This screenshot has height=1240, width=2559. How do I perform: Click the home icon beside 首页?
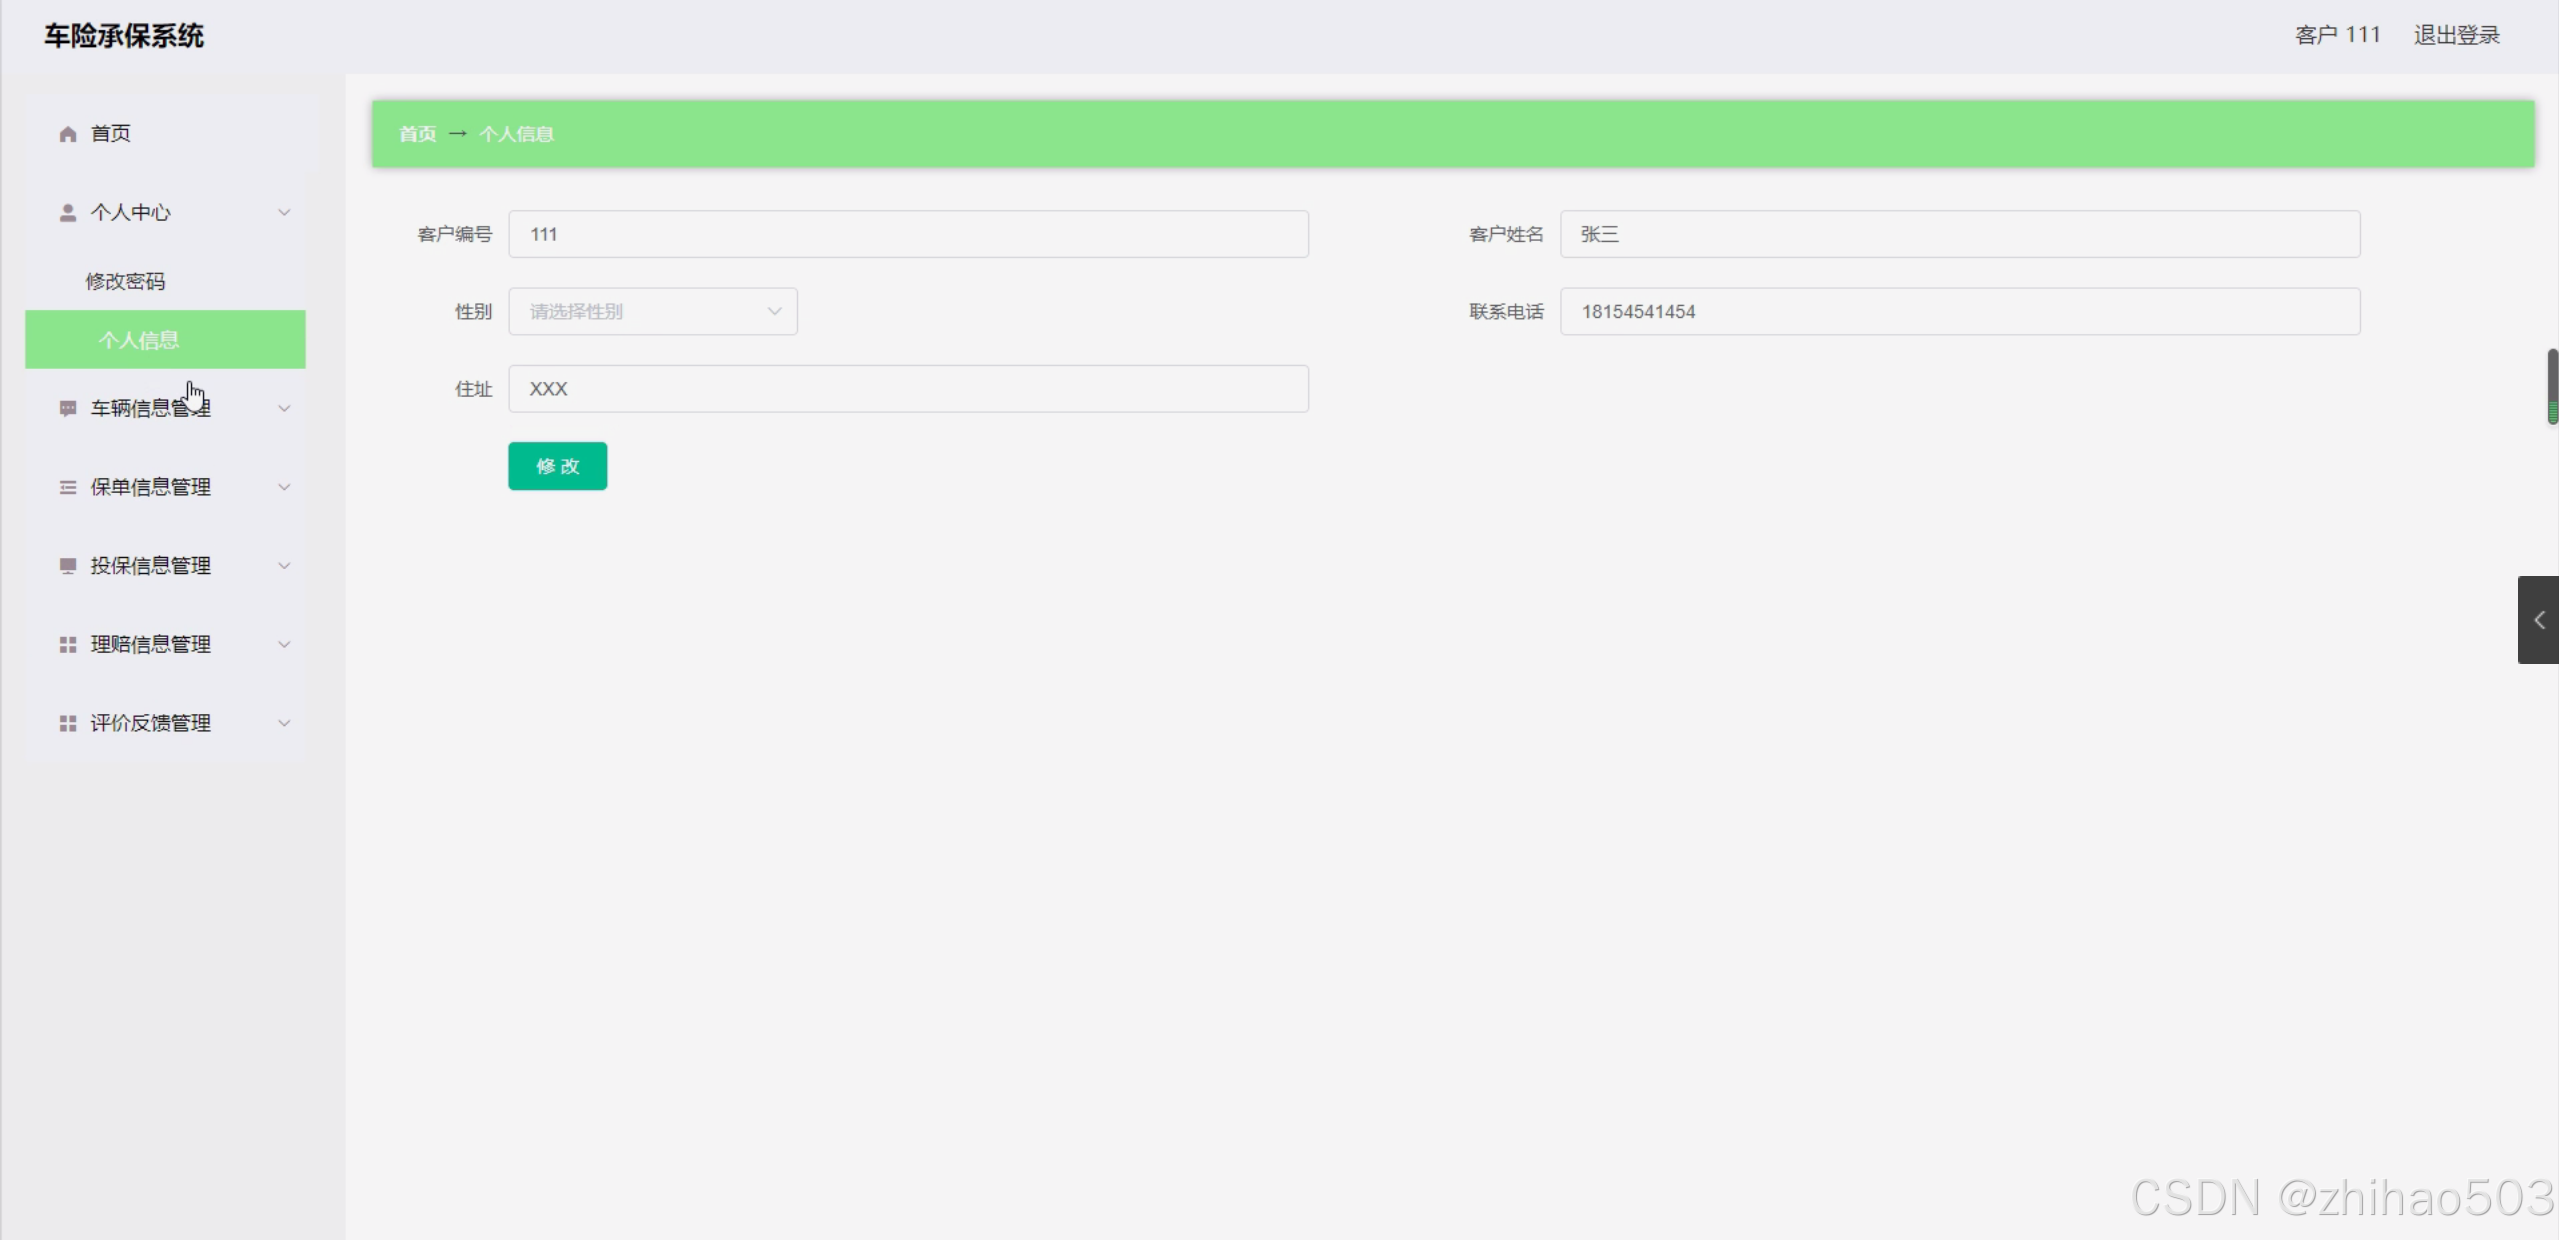coord(67,133)
